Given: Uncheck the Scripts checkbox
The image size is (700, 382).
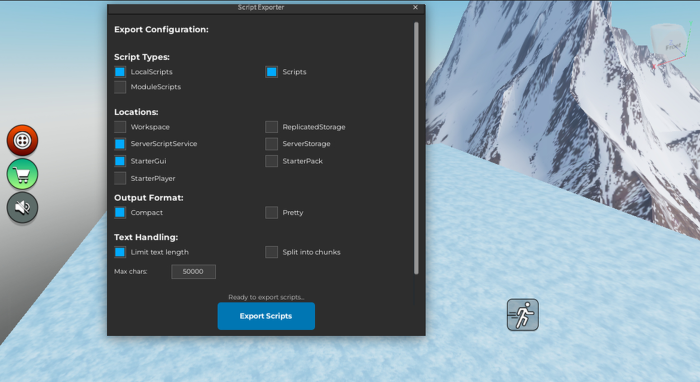Looking at the screenshot, I should [x=271, y=72].
